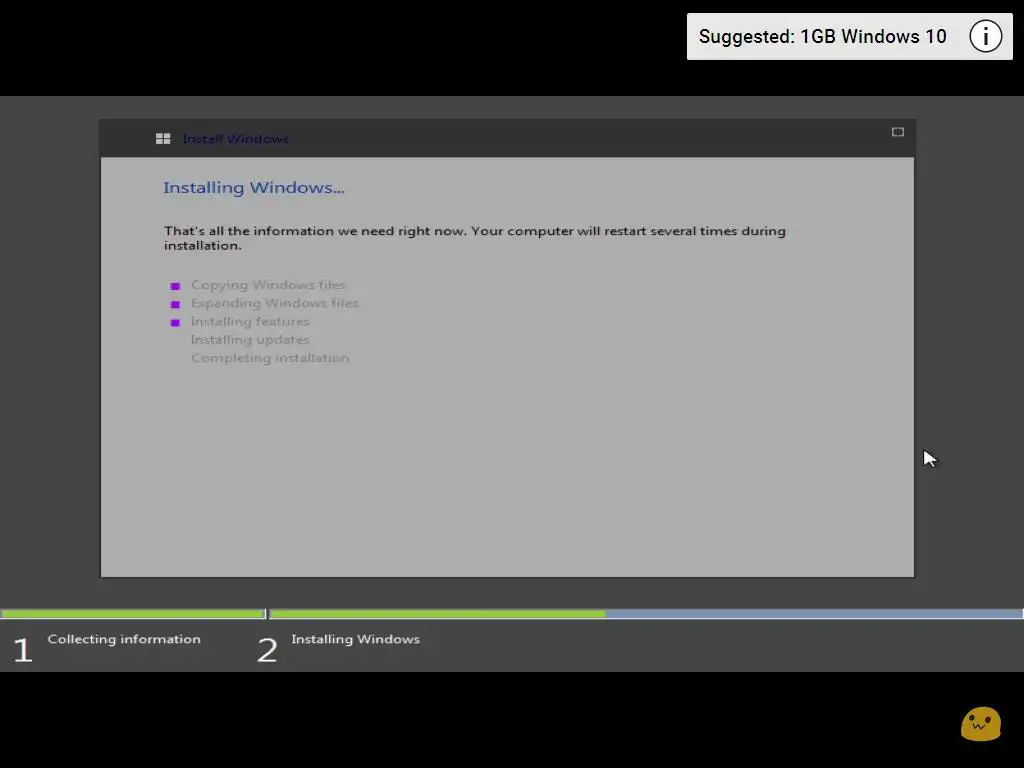Click the 'Collecting information' stage label
Image resolution: width=1024 pixels, height=768 pixels.
click(x=124, y=639)
